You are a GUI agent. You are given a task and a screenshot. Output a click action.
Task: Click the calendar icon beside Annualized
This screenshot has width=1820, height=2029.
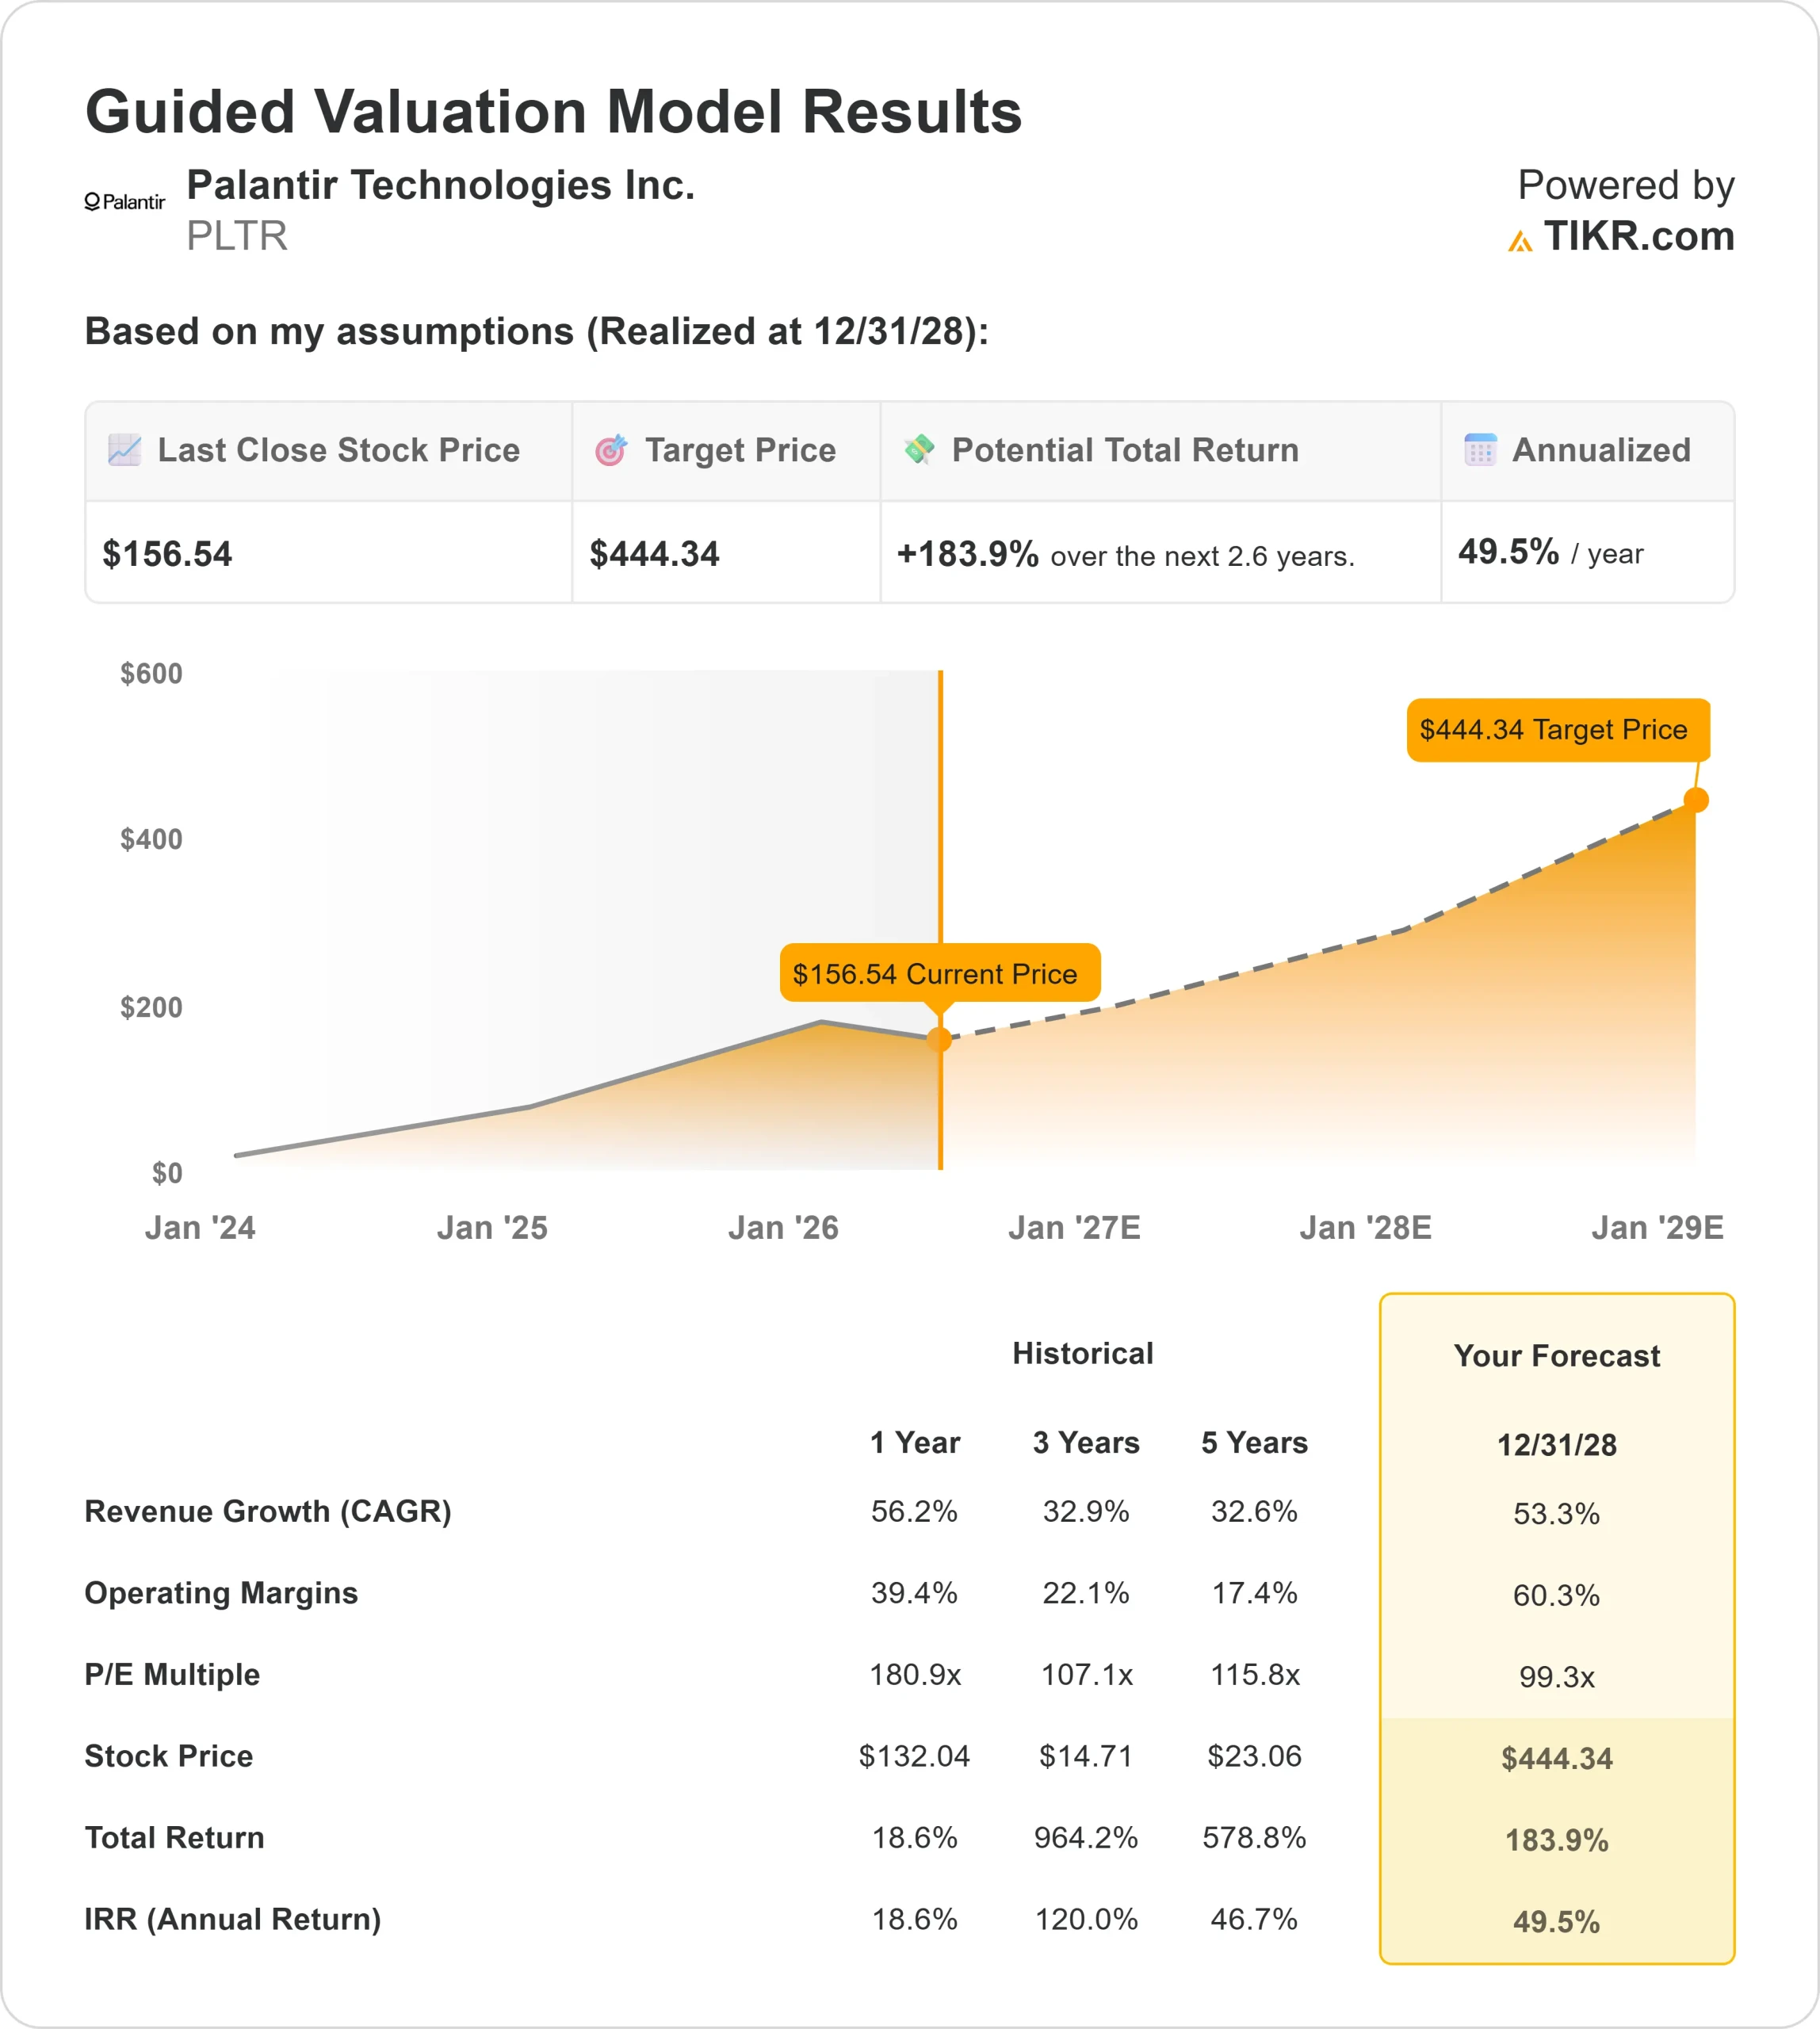click(1481, 450)
